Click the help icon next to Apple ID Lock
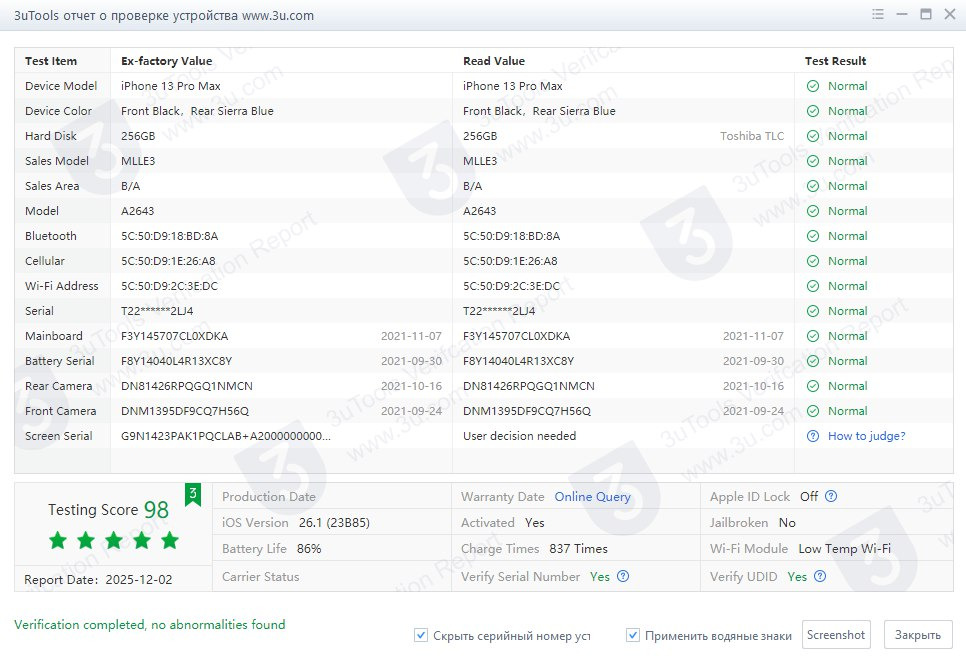Screen dimensions: 966x664 (x=831, y=497)
